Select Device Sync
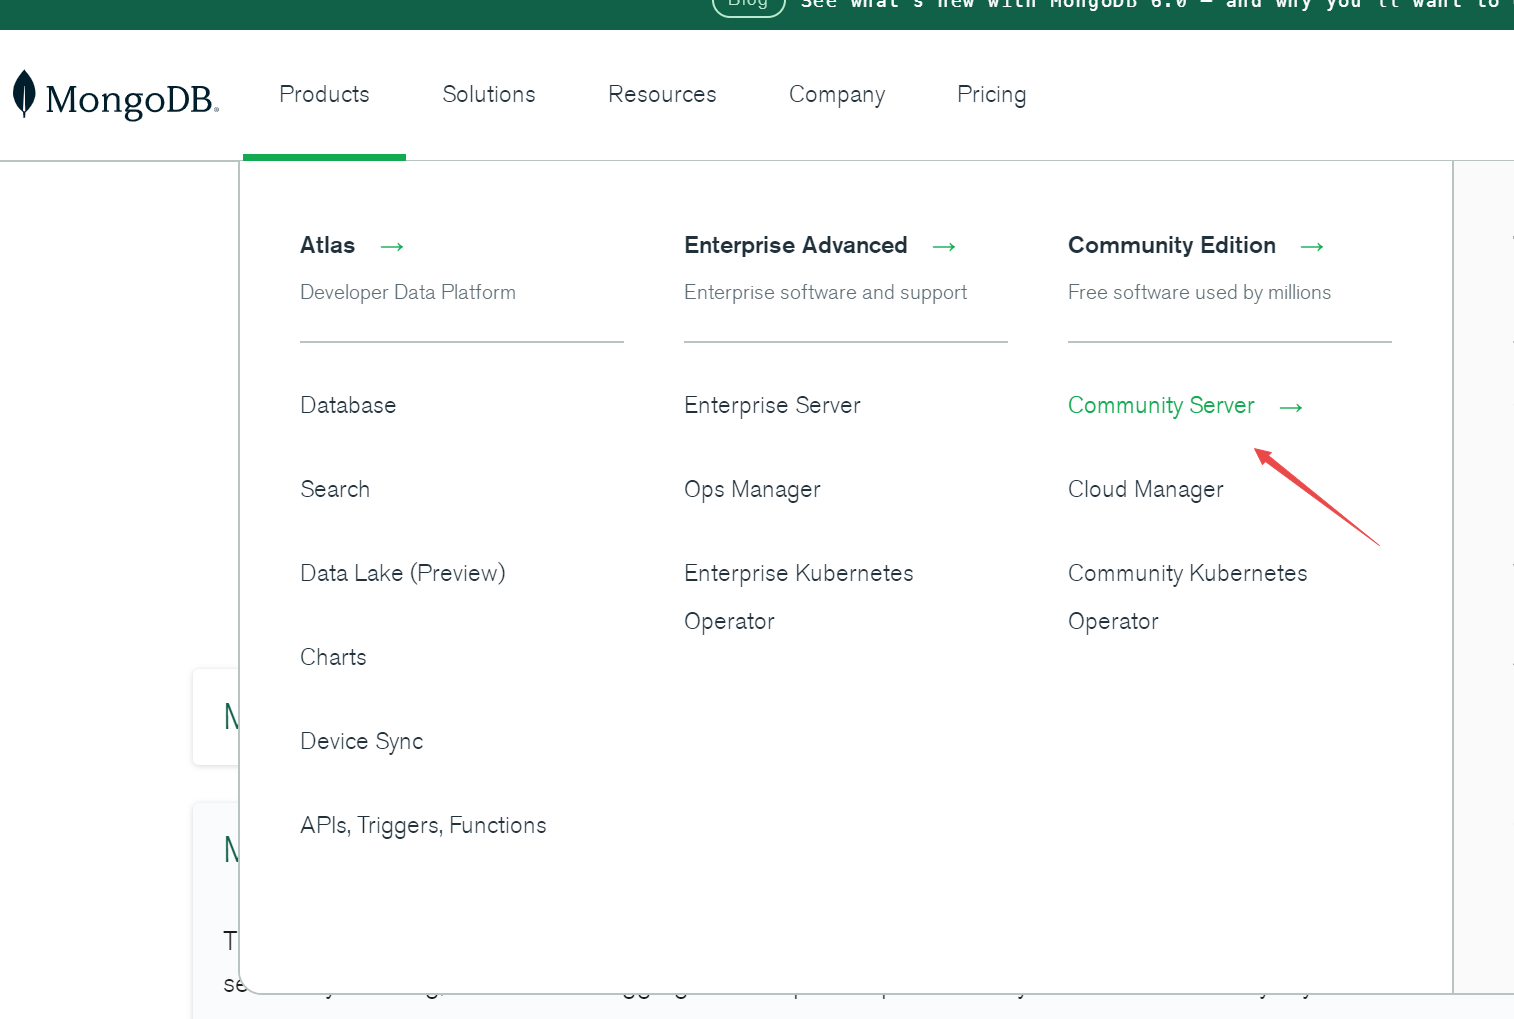The height and width of the screenshot is (1019, 1514). 362,741
